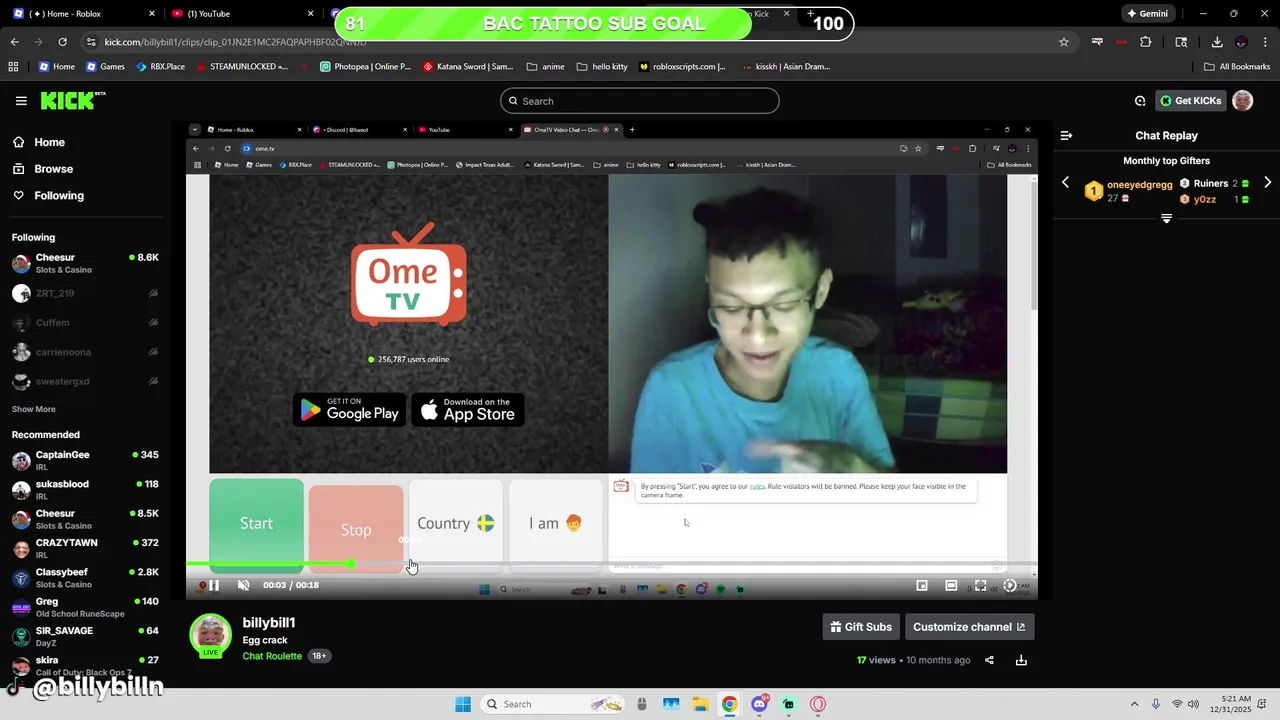
Task: Open the hello kitty bookmarks folder
Action: tap(603, 67)
